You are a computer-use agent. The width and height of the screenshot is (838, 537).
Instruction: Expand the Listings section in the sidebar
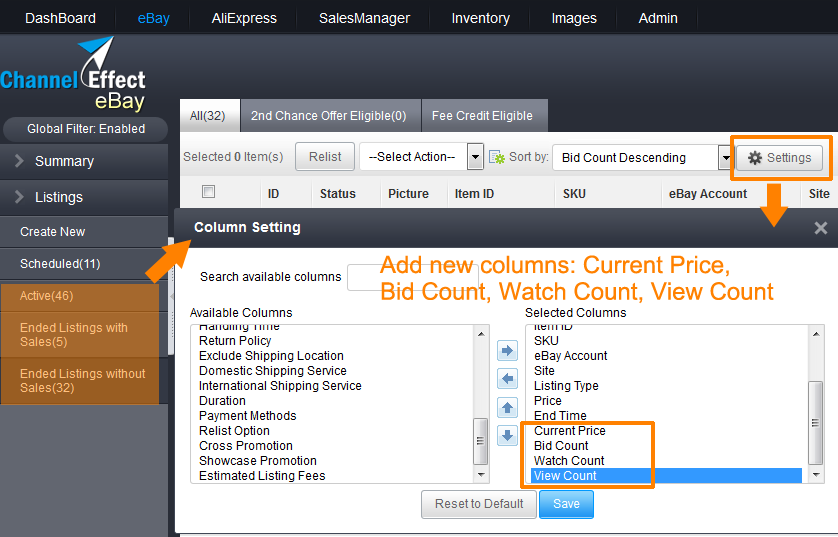point(84,197)
